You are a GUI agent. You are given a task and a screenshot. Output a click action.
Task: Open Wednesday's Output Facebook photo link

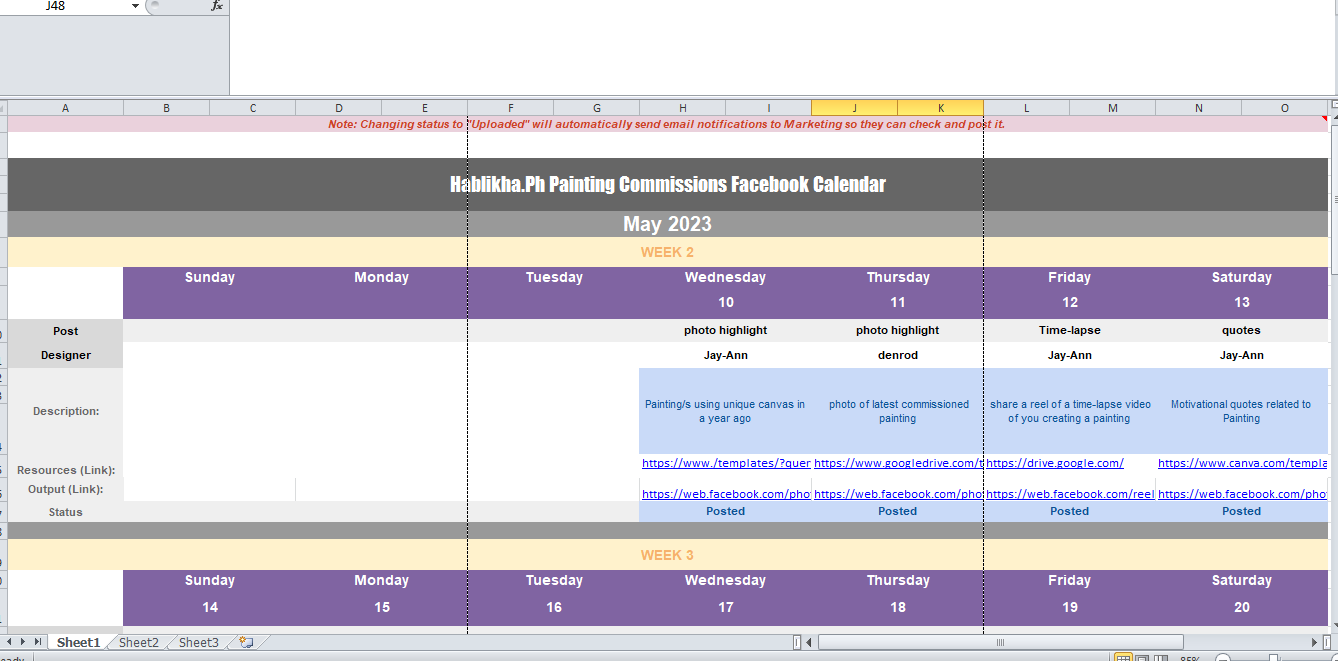coord(726,494)
